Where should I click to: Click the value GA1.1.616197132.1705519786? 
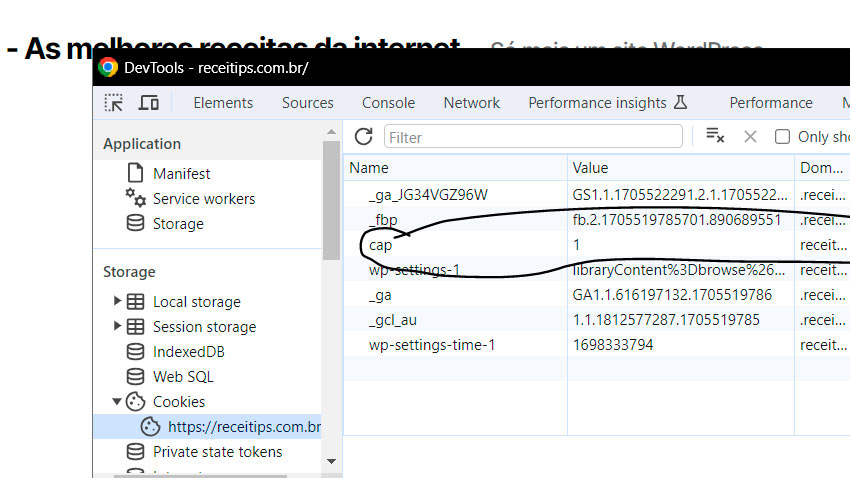click(672, 295)
